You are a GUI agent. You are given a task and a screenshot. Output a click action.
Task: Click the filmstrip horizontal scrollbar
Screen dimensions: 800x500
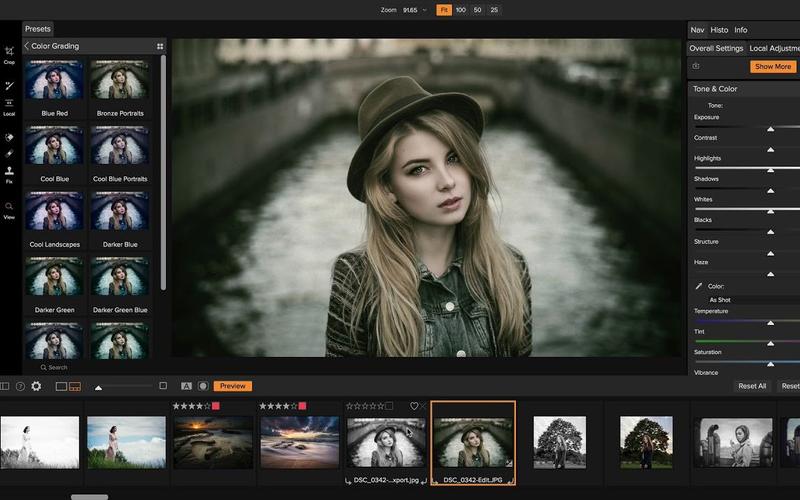coord(89,497)
